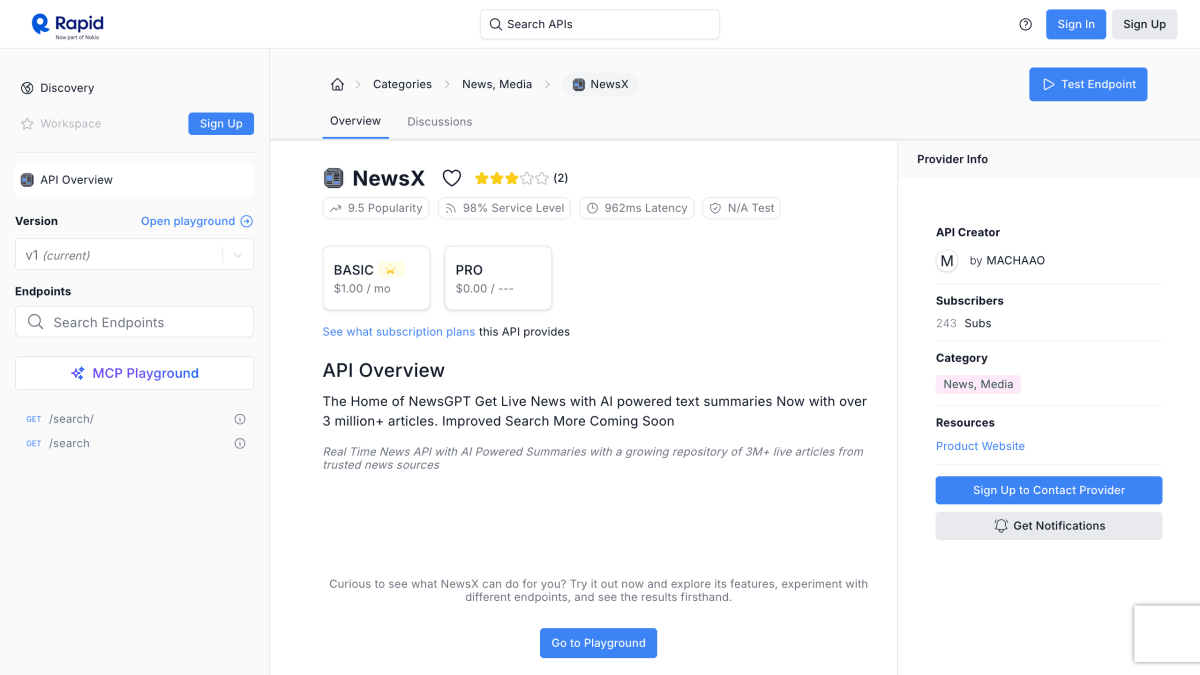This screenshot has height=675, width=1200.
Task: Favorite NewsX with the heart icon
Action: coord(452,178)
